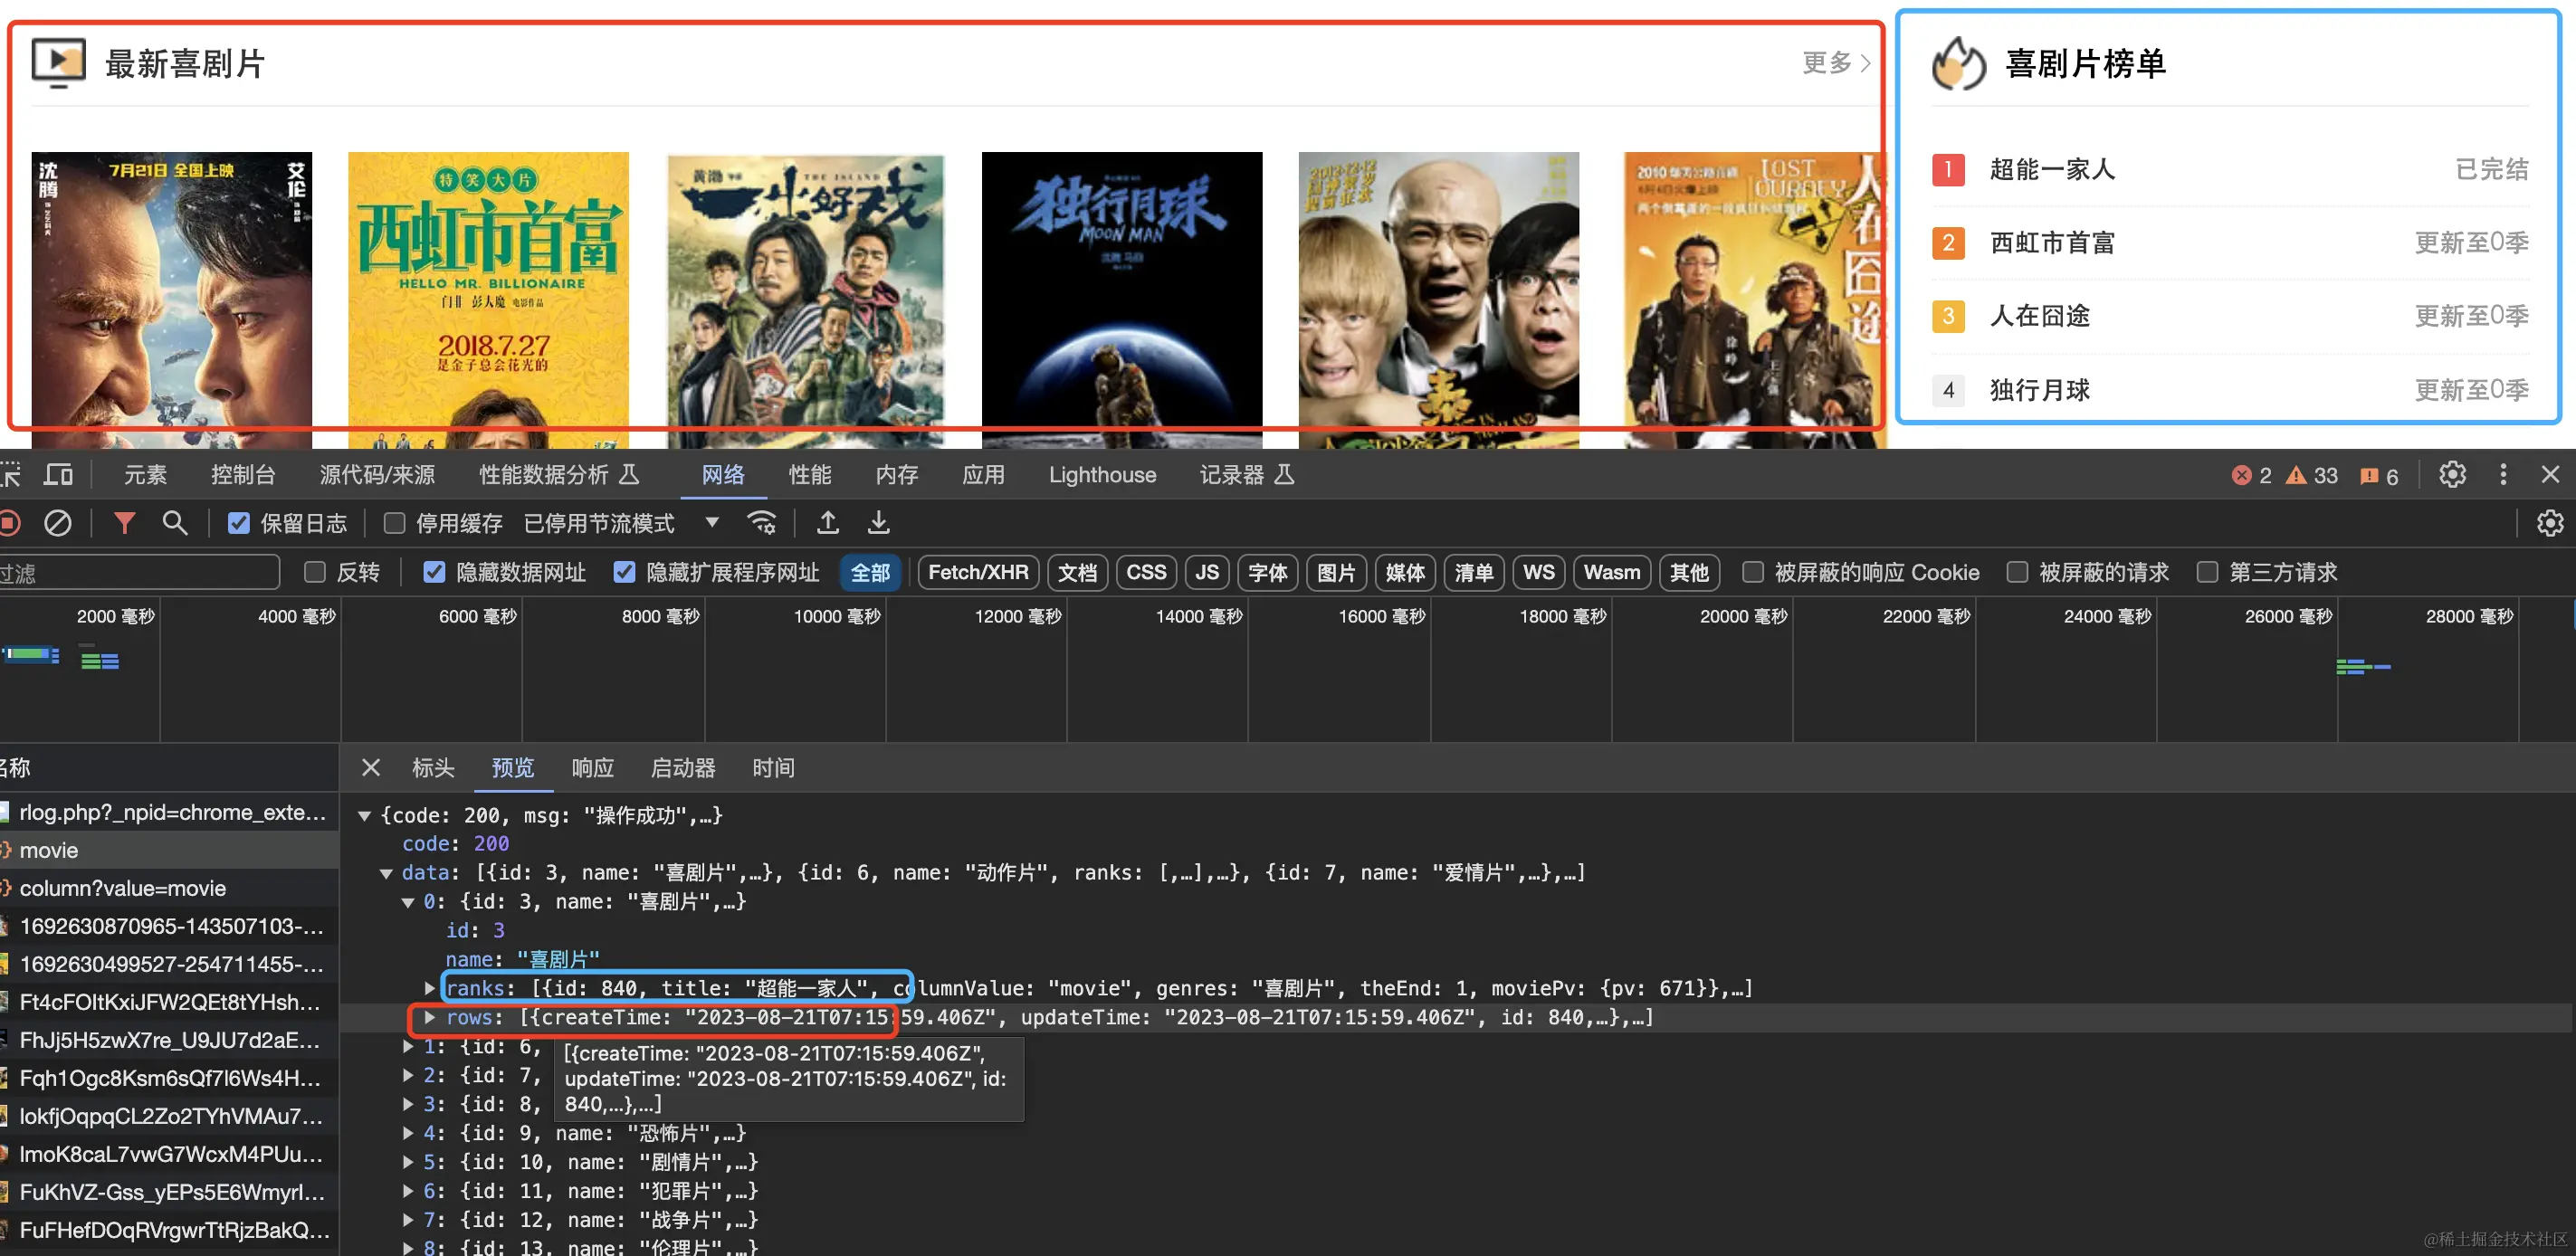Filter requests by JS type
2576x1256 pixels.
coord(1207,572)
